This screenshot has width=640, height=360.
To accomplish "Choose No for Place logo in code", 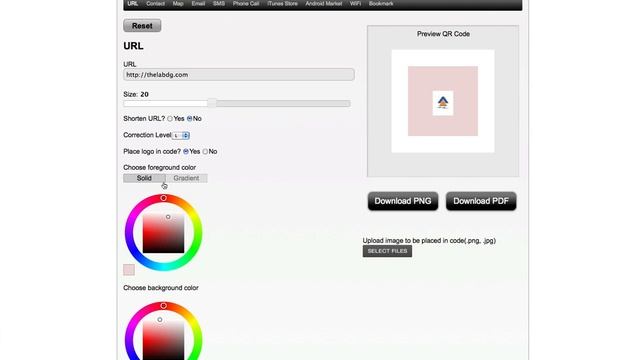I will [205, 151].
